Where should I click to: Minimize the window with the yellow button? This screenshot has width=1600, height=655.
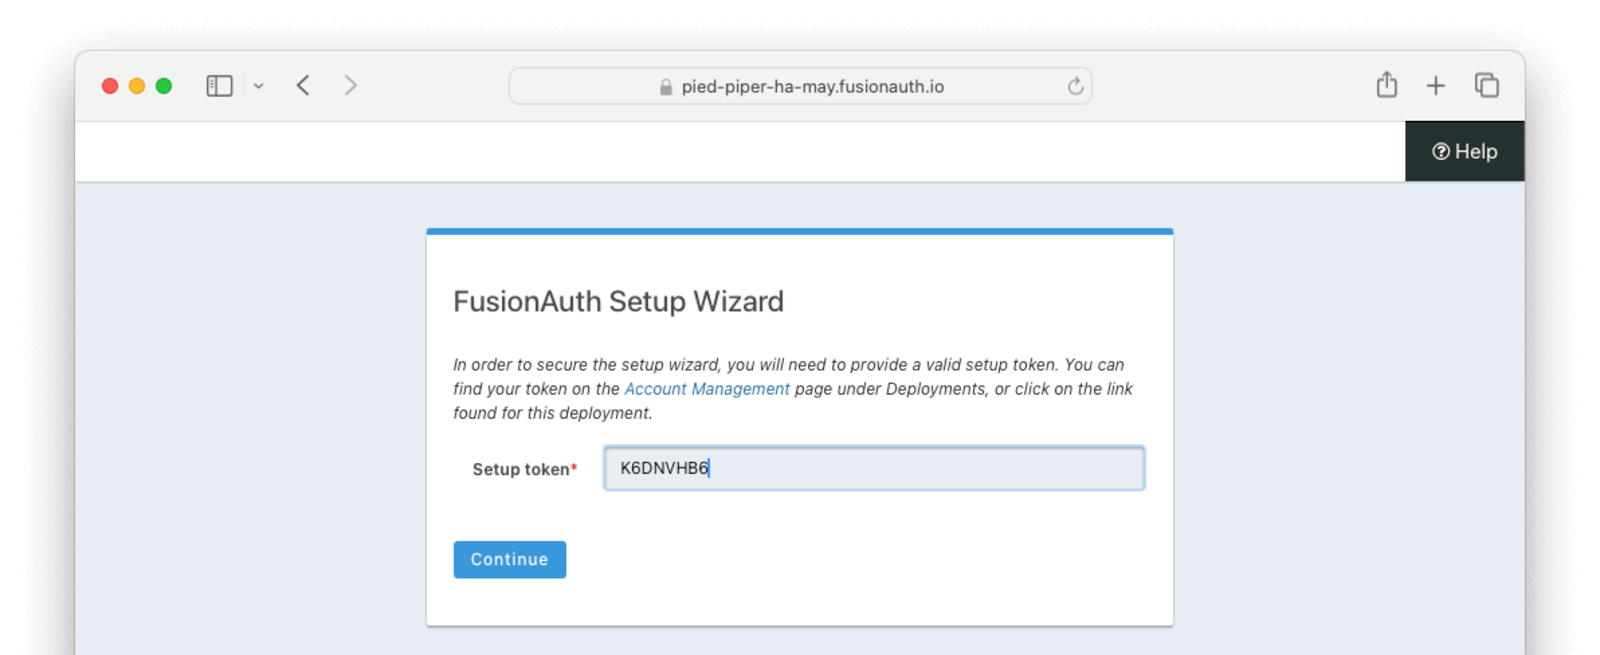tap(137, 86)
